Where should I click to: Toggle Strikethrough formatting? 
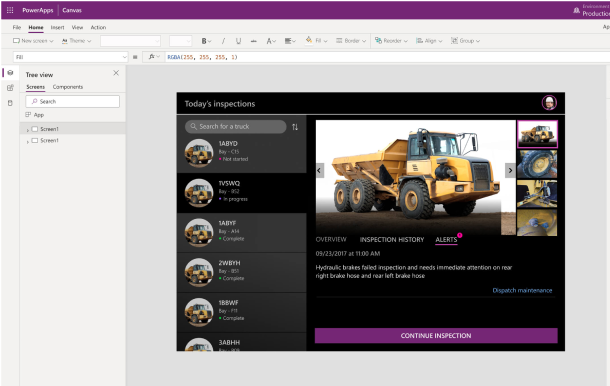[254, 41]
